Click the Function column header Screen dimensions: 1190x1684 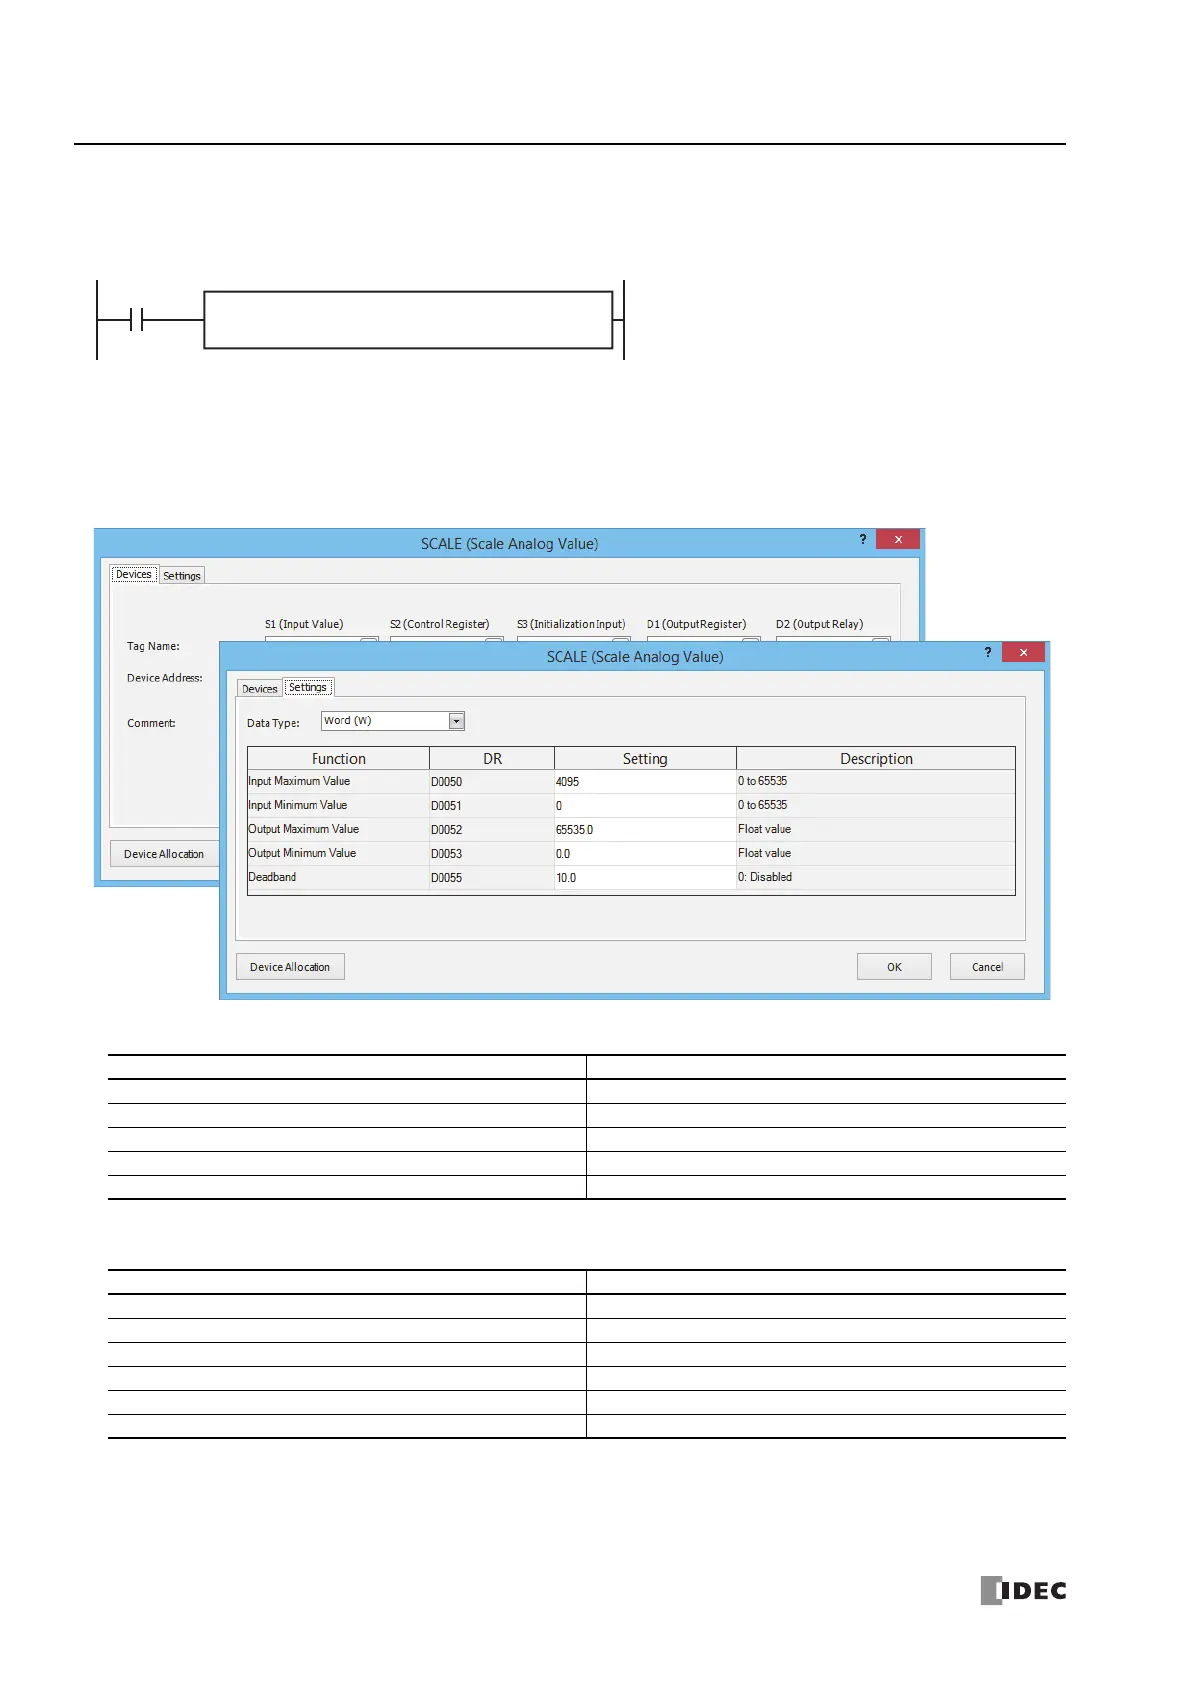[339, 759]
